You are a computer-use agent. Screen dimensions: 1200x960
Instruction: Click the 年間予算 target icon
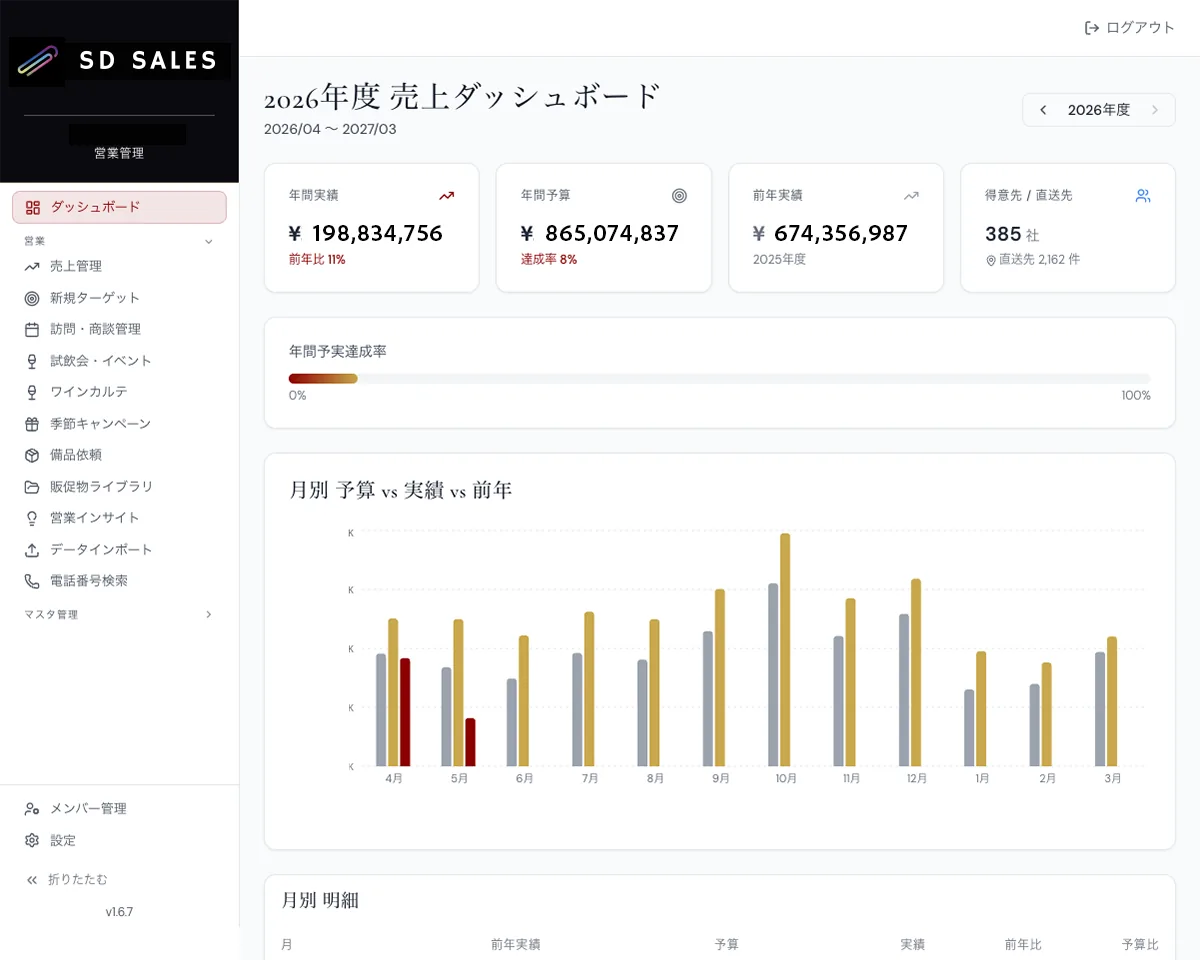click(679, 196)
